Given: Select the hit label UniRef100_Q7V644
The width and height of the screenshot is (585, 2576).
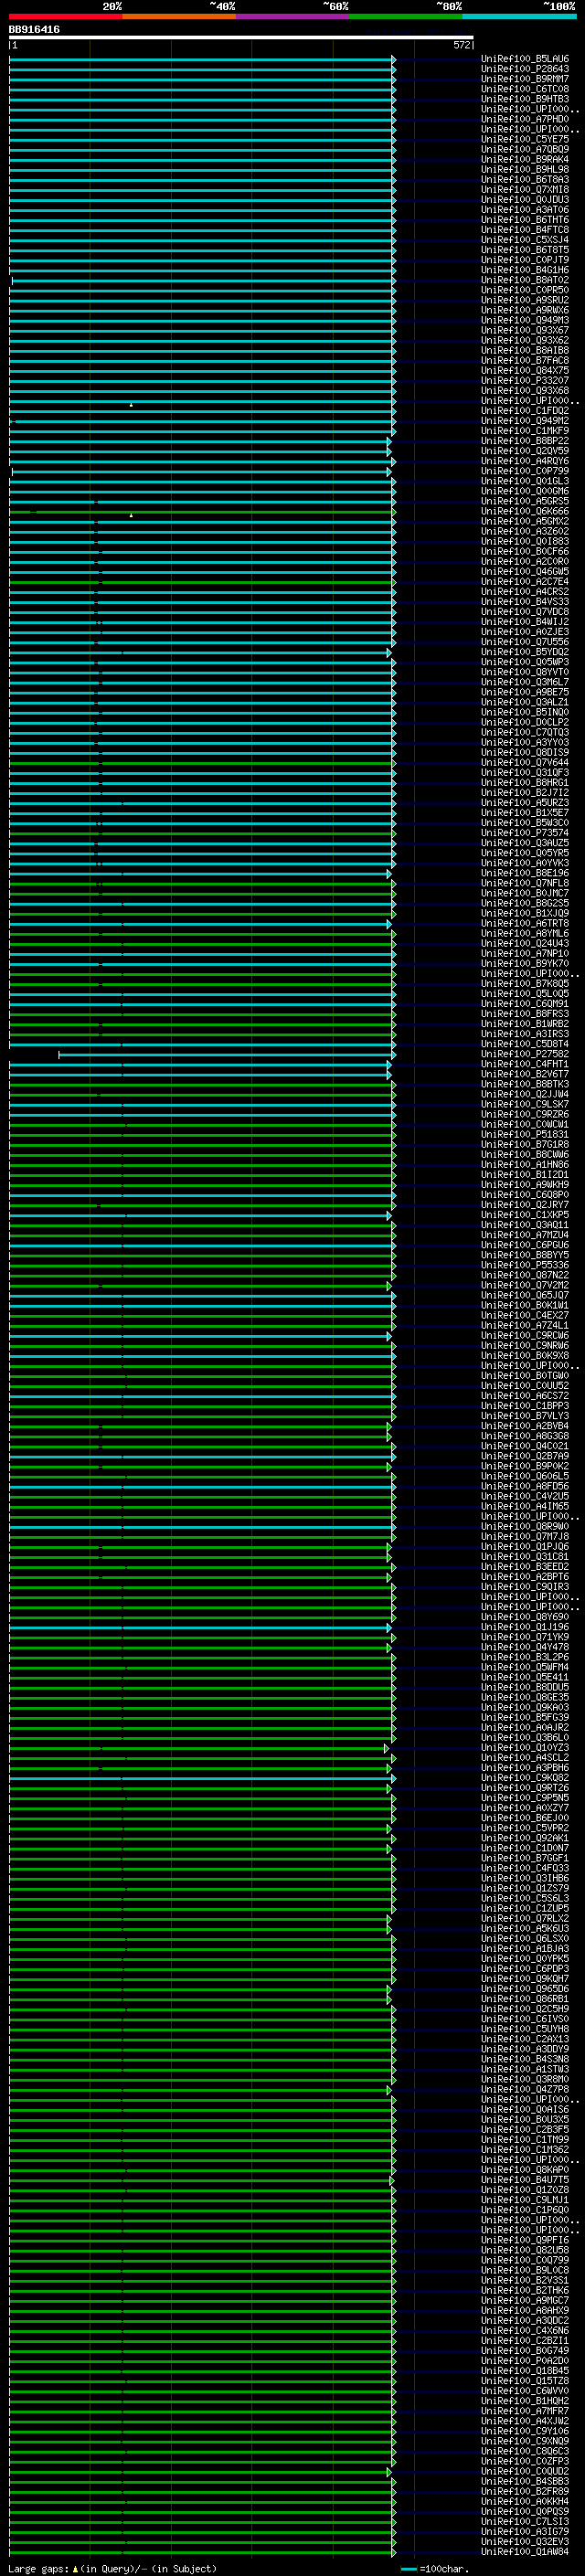Looking at the screenshot, I should tap(525, 762).
